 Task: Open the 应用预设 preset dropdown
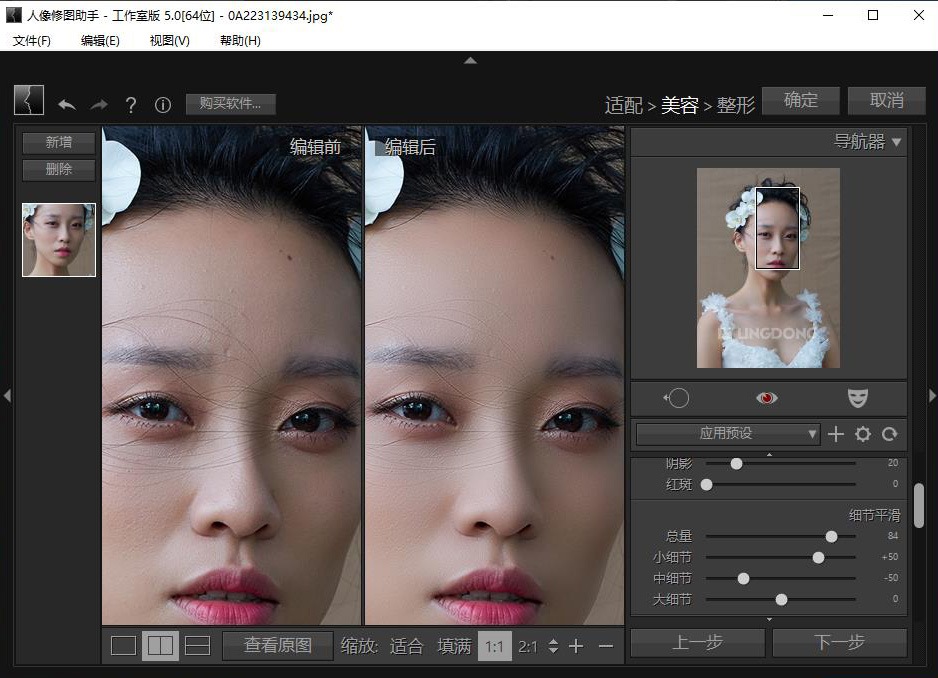pos(728,434)
